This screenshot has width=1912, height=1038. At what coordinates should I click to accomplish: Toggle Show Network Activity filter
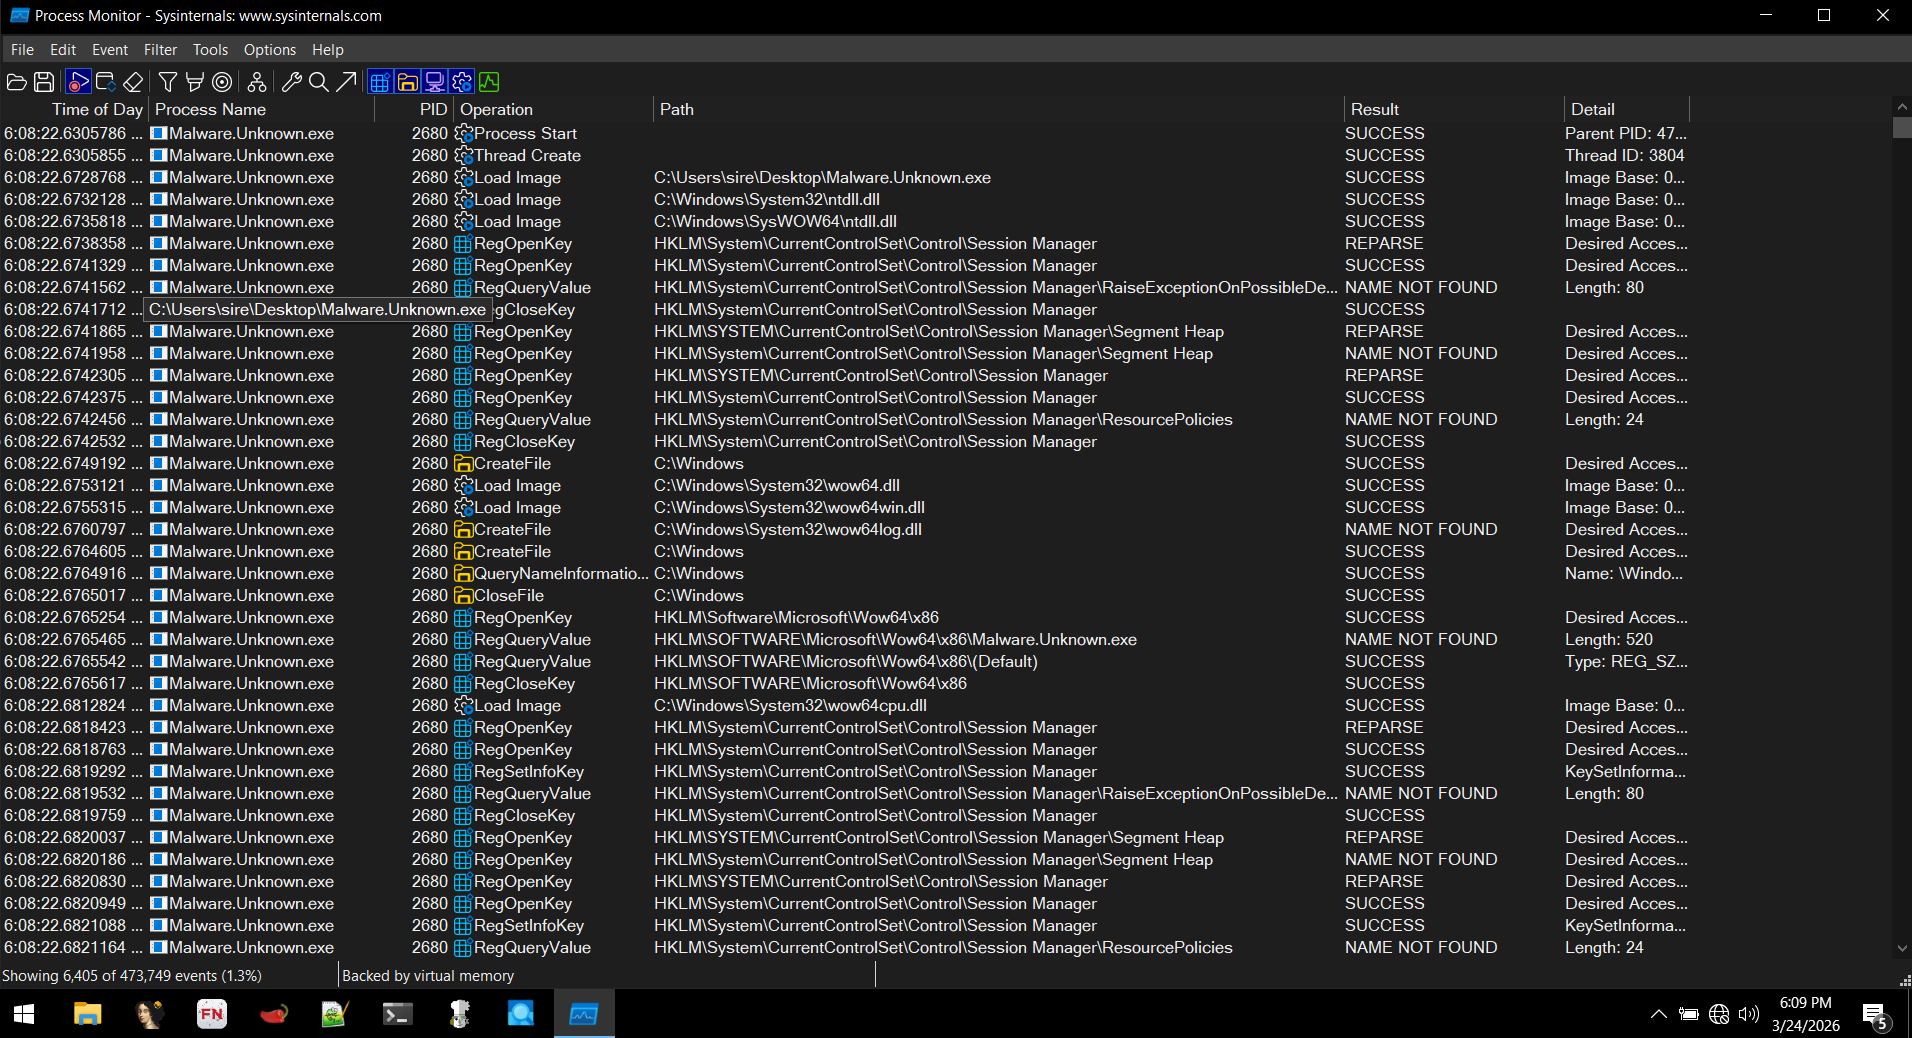435,82
